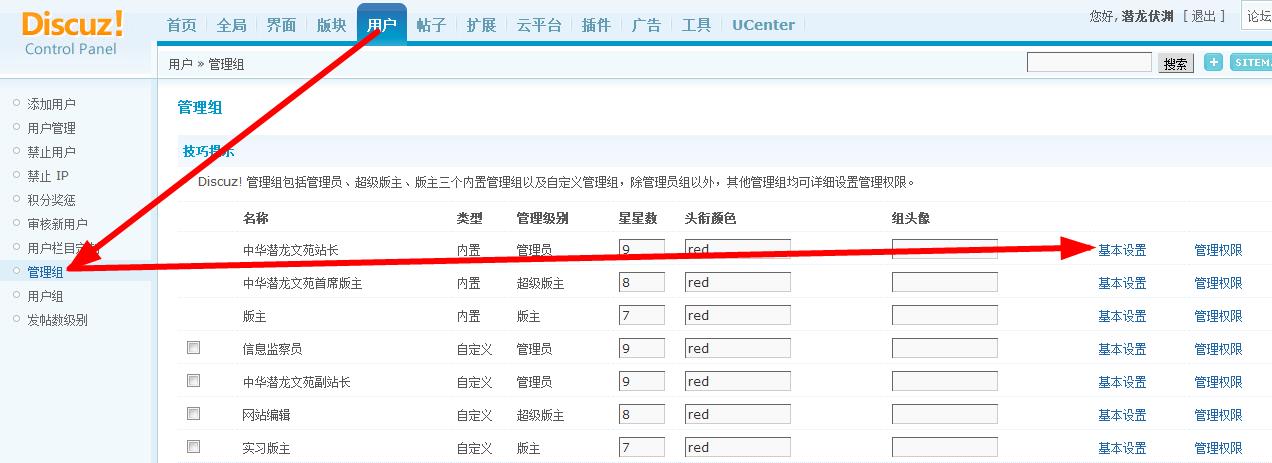The image size is (1272, 463).
Task: Open 添加用户 in the sidebar
Action: 51,104
